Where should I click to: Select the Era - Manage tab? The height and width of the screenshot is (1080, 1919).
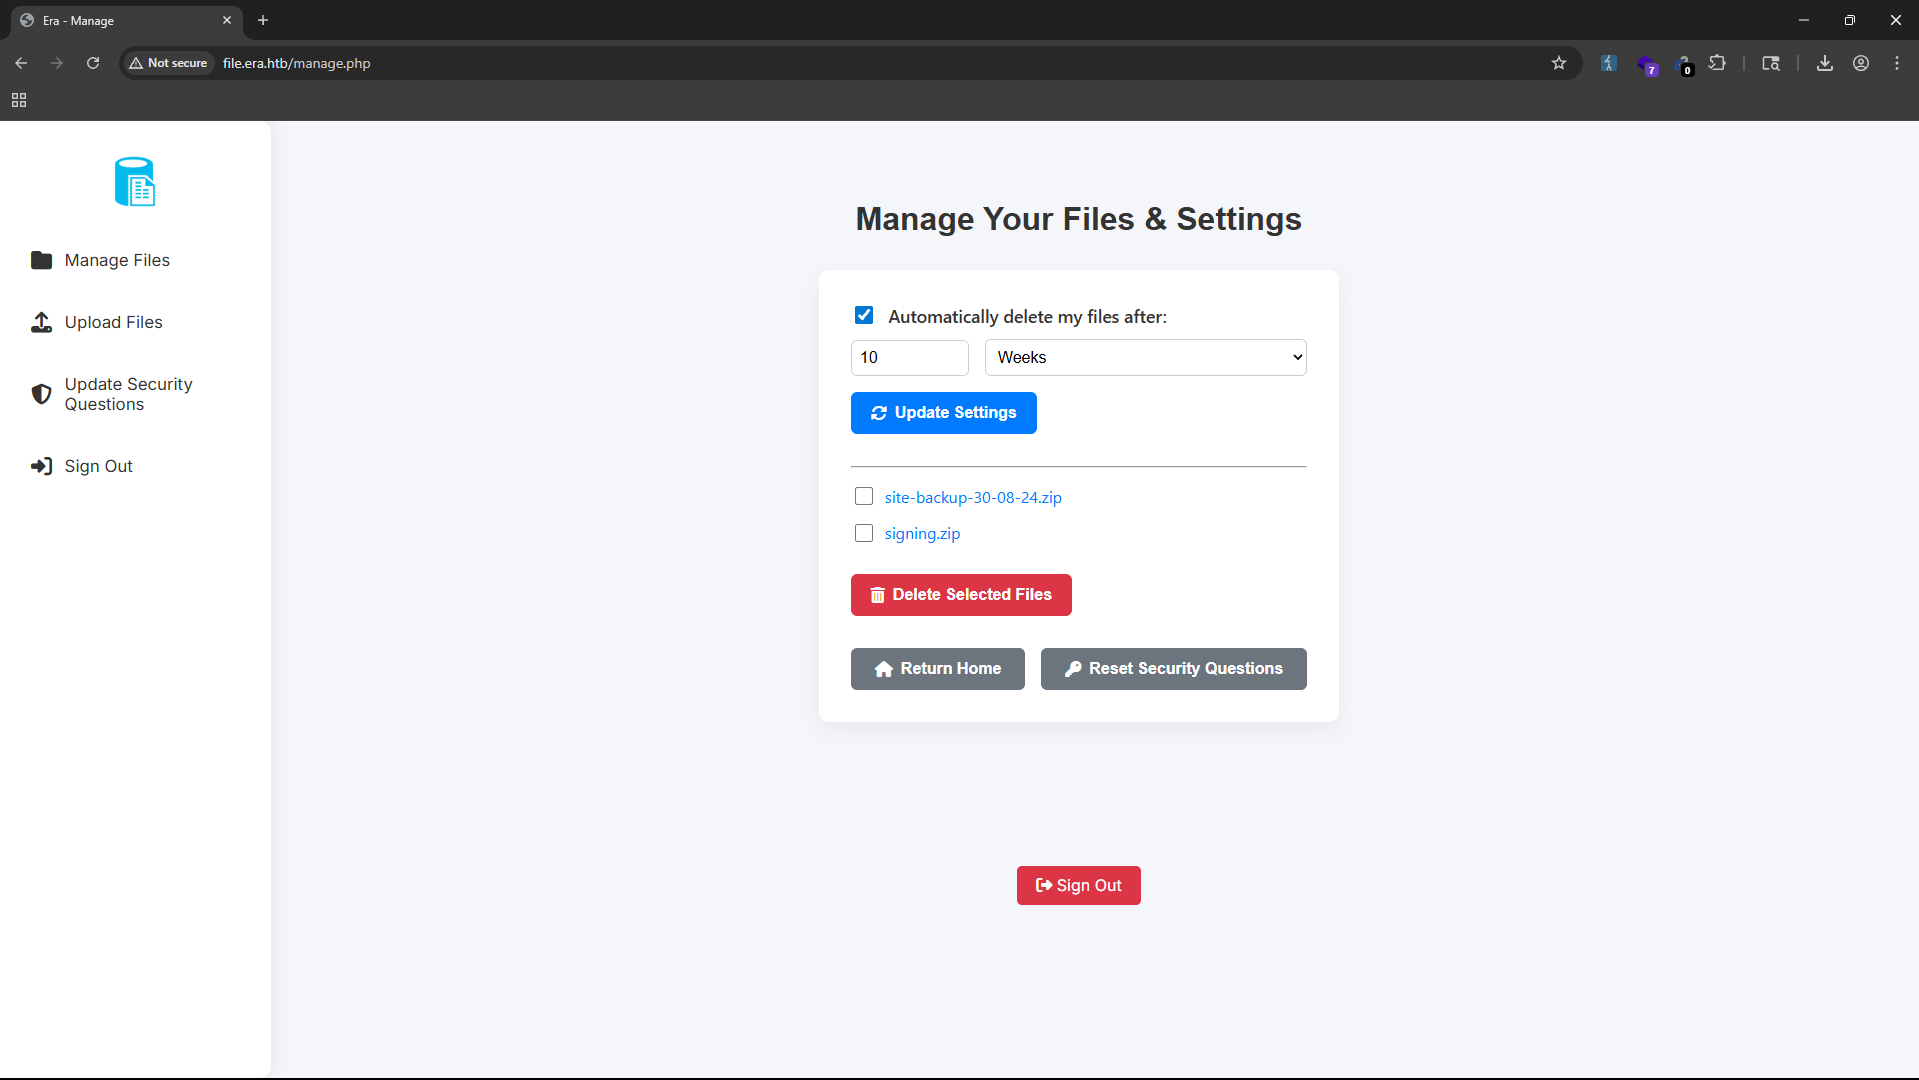pyautogui.click(x=126, y=20)
